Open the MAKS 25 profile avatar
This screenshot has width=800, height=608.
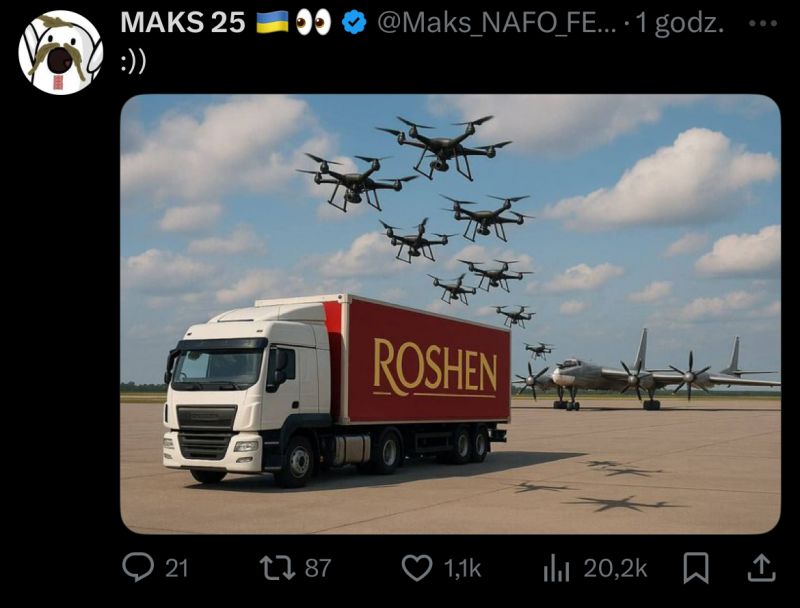[x=60, y=53]
